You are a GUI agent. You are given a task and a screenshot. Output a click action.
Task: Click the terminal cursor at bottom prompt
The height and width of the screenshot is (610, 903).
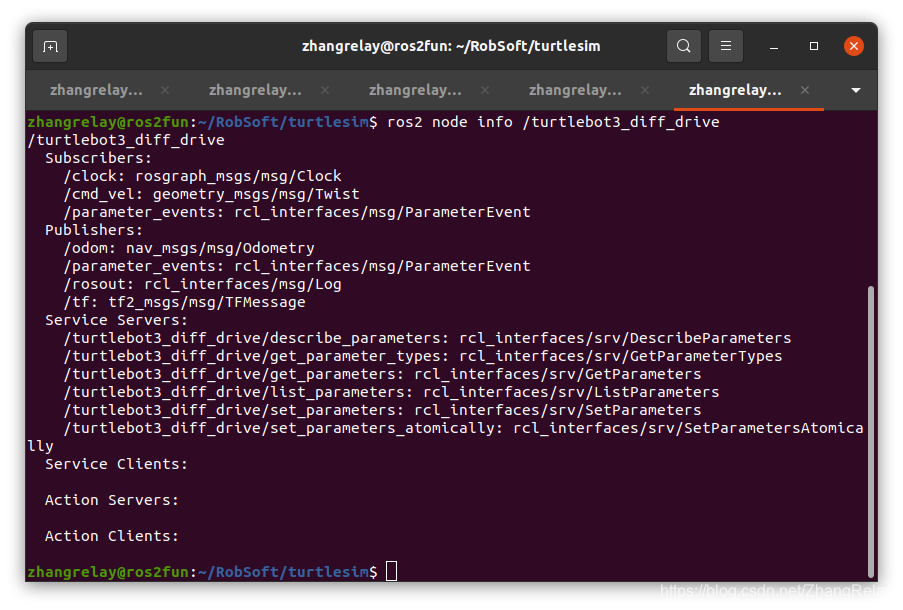pyautogui.click(x=392, y=571)
